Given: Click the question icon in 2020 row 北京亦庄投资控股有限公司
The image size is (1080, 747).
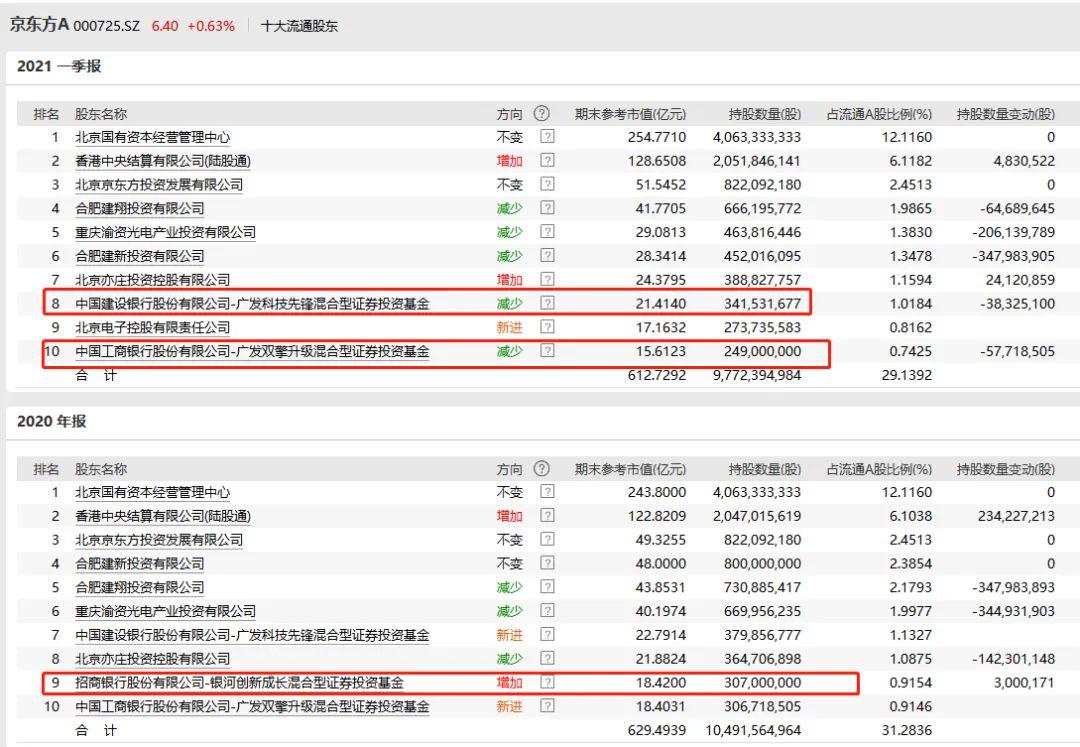Looking at the screenshot, I should (x=548, y=658).
